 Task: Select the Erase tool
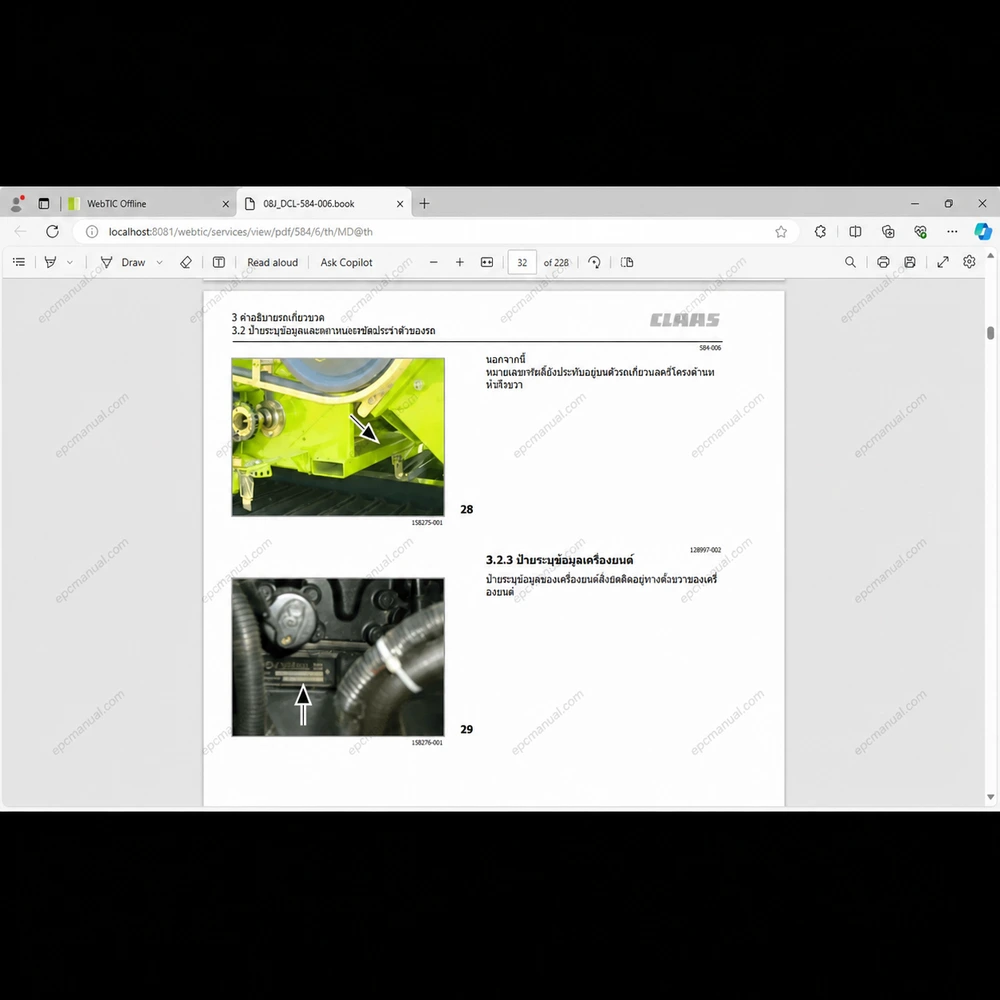point(186,262)
